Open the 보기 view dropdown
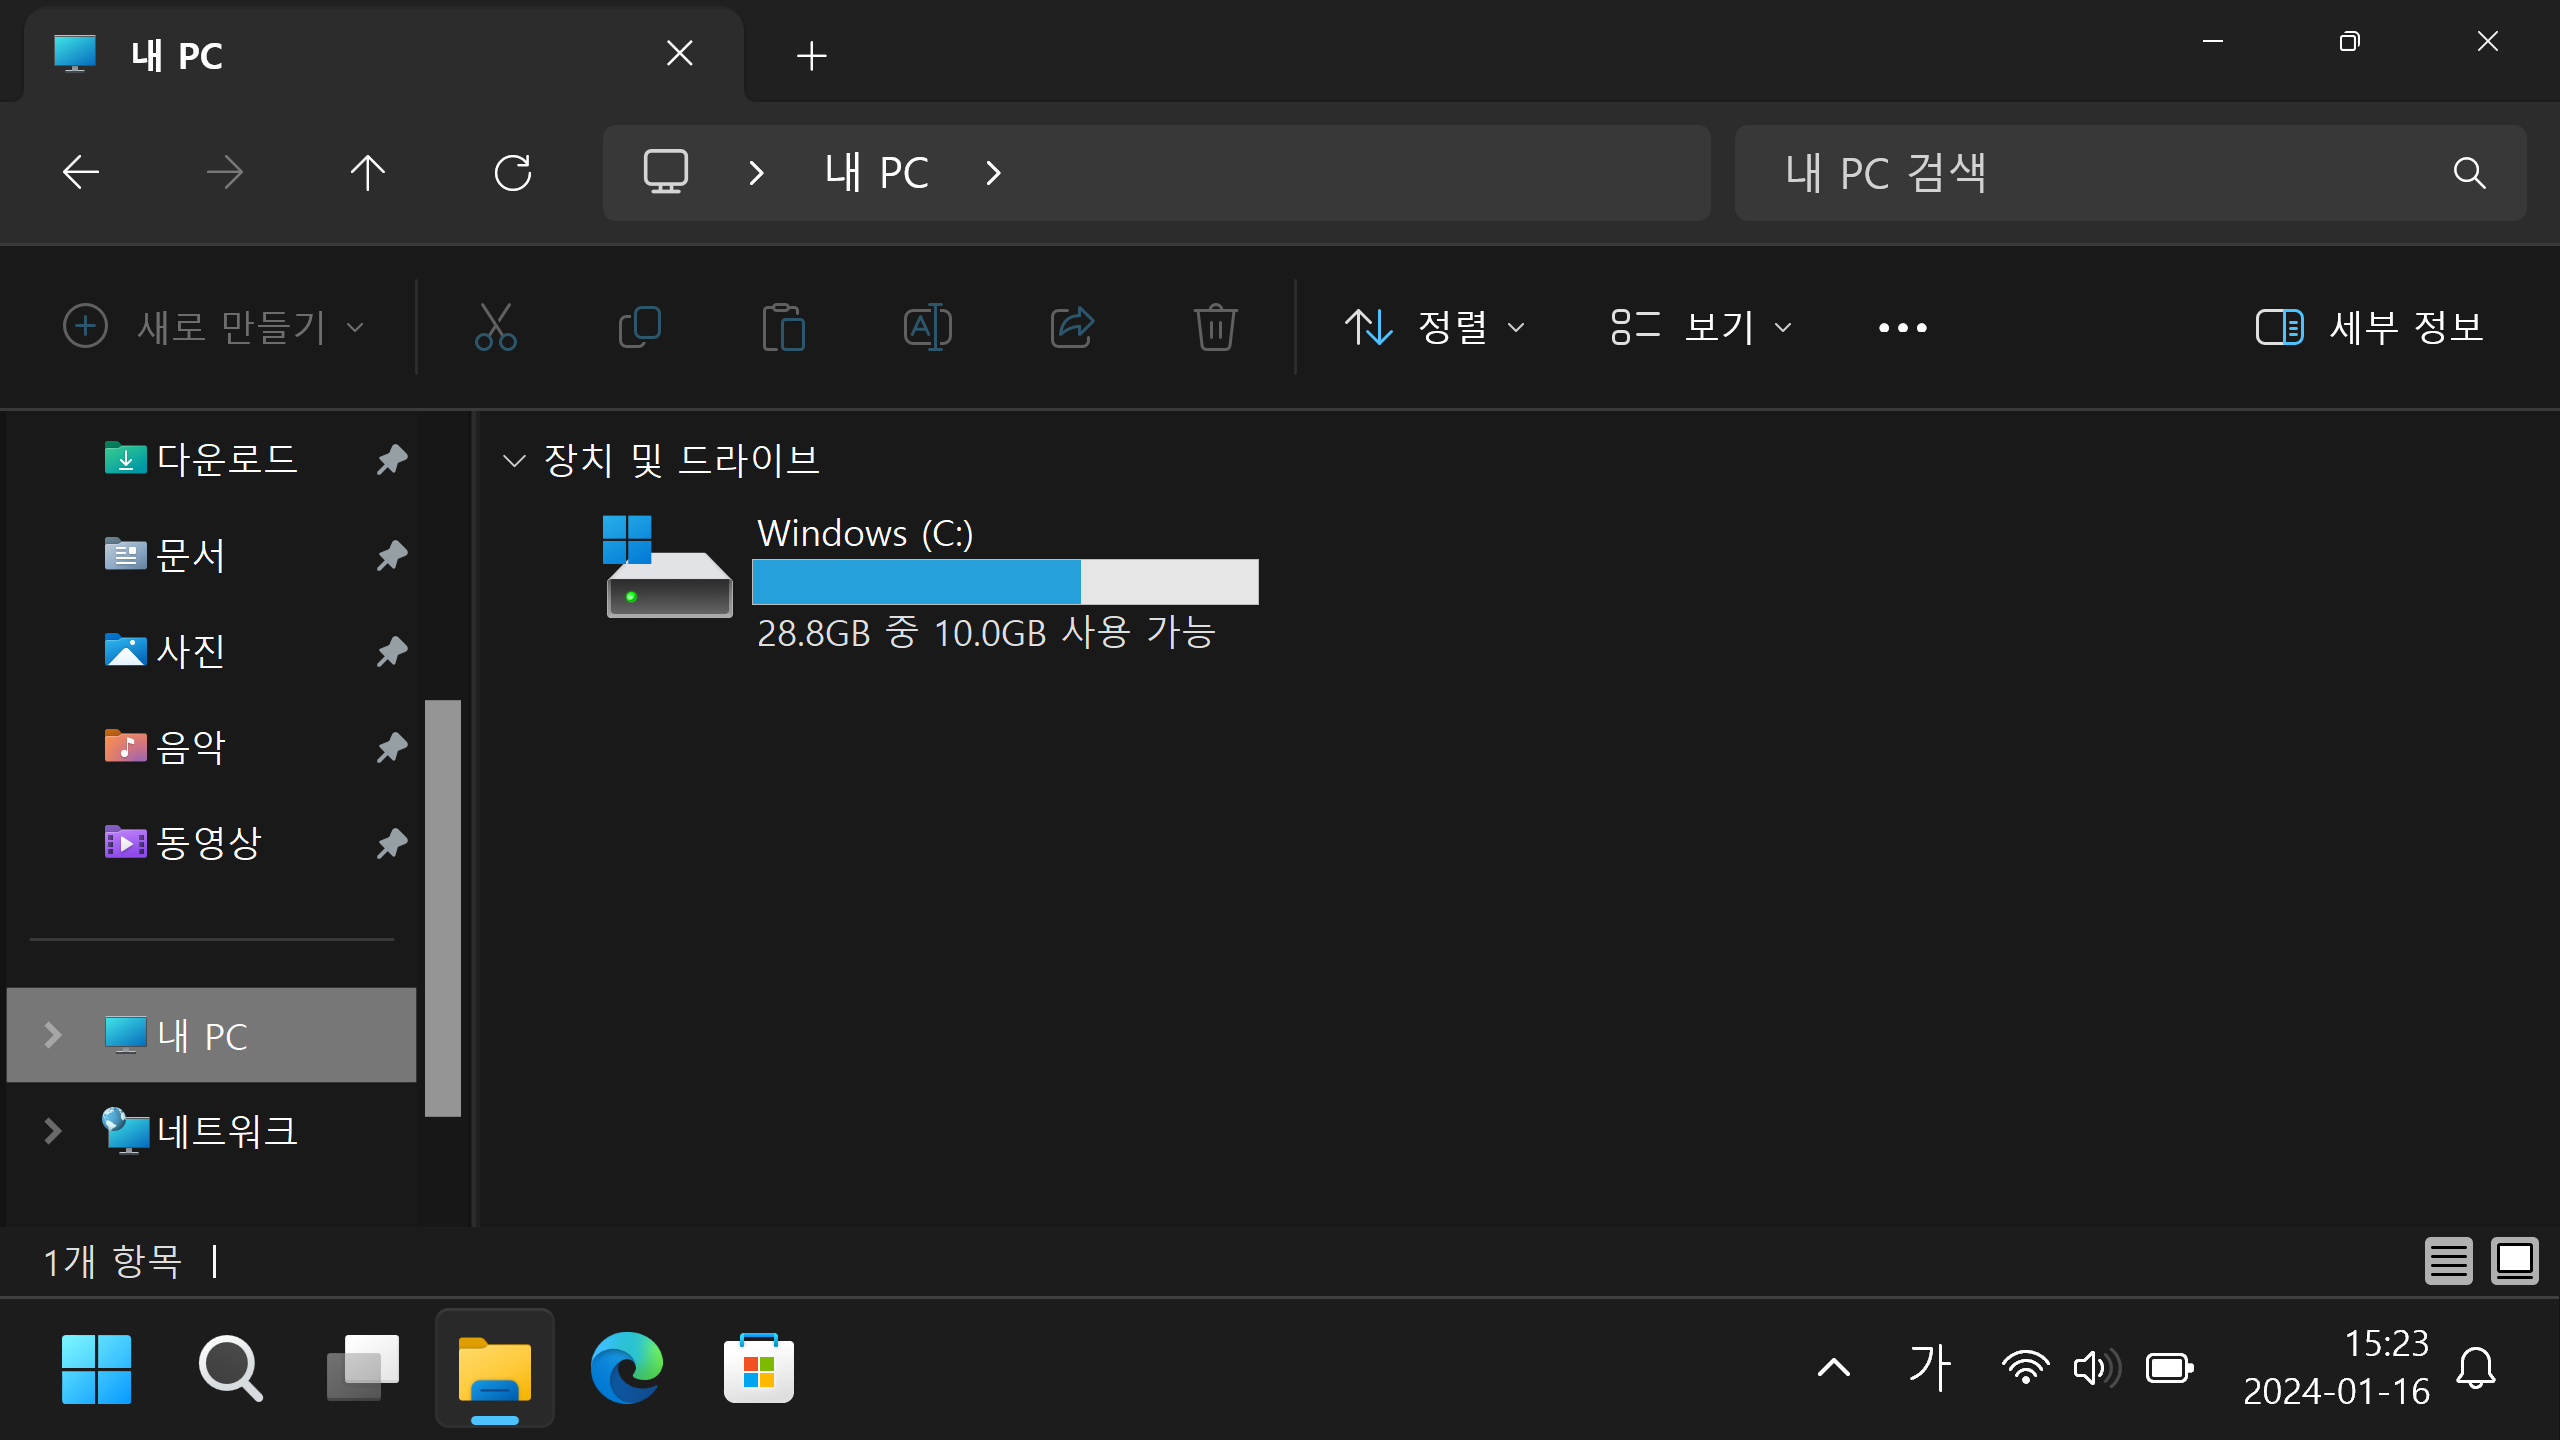Screen dimensions: 2560x1440 click(x=1701, y=327)
